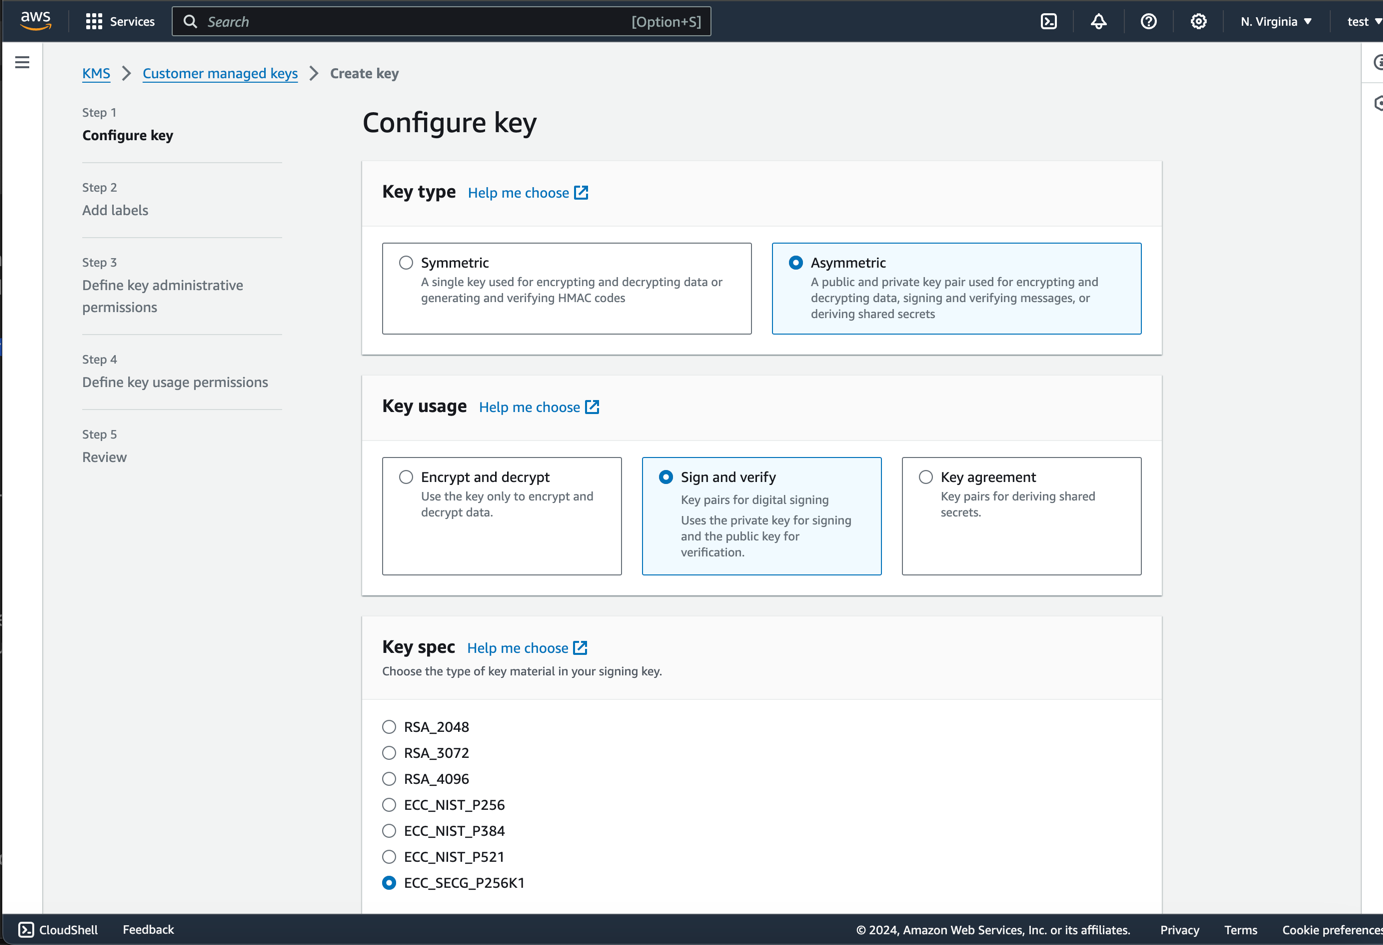1383x945 pixels.
Task: Go to Step 5 Review
Action: pos(104,457)
